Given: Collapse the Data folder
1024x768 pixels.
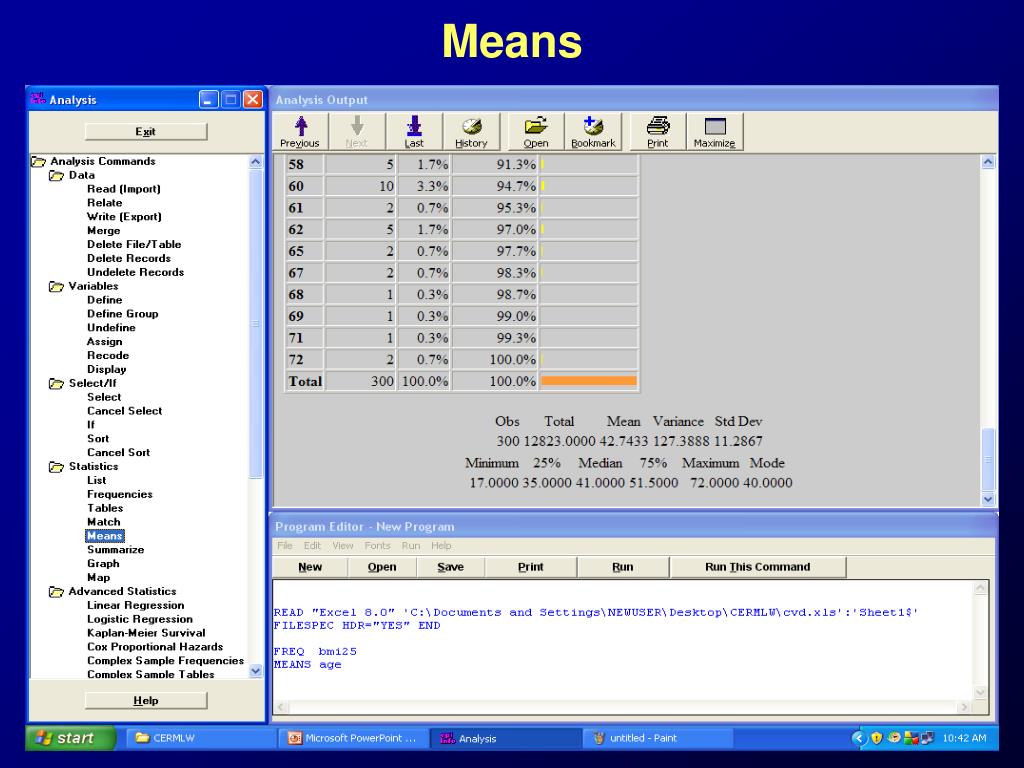Looking at the screenshot, I should (x=57, y=175).
